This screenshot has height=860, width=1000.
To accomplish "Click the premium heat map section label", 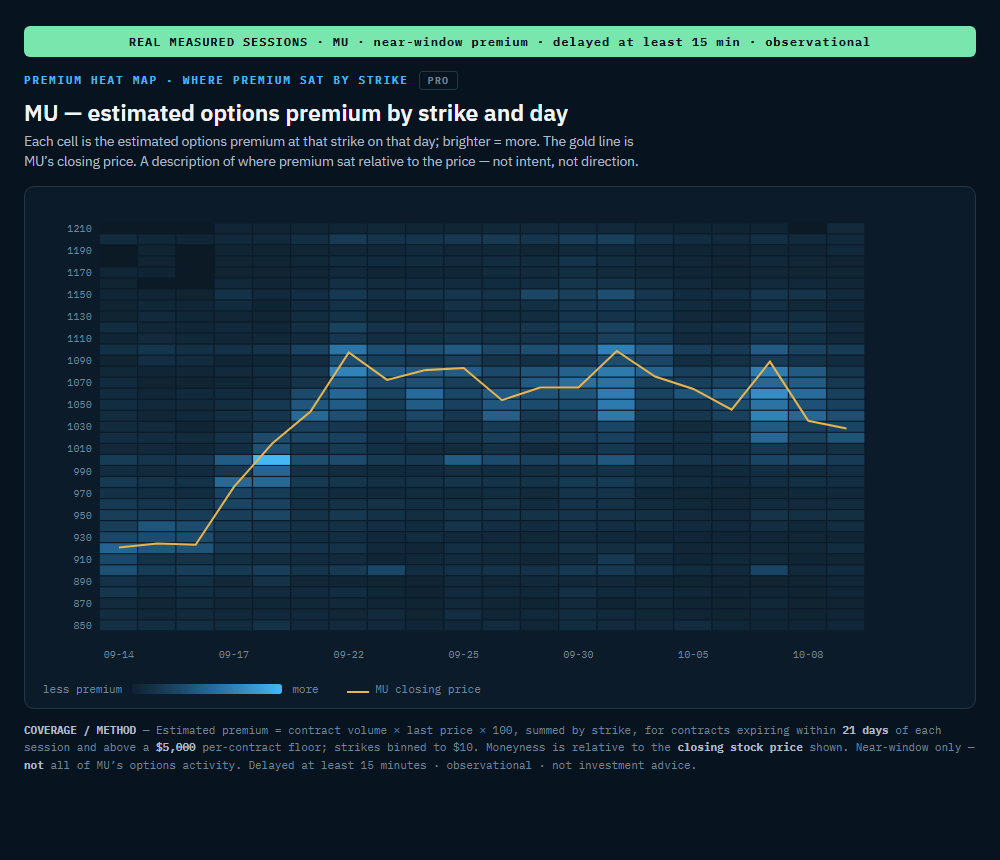I will tap(216, 80).
